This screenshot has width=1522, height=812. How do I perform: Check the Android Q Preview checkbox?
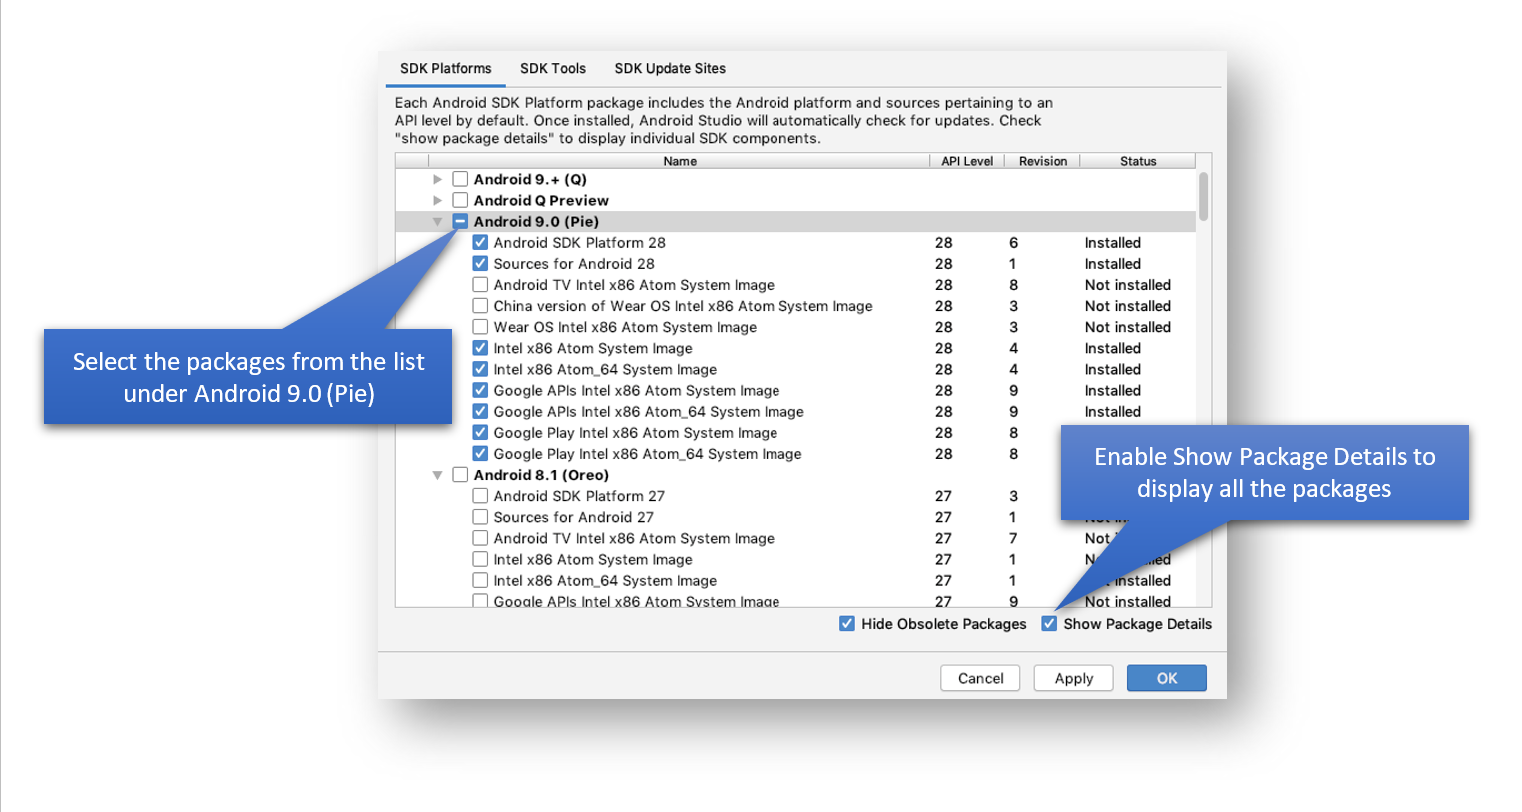tap(460, 201)
